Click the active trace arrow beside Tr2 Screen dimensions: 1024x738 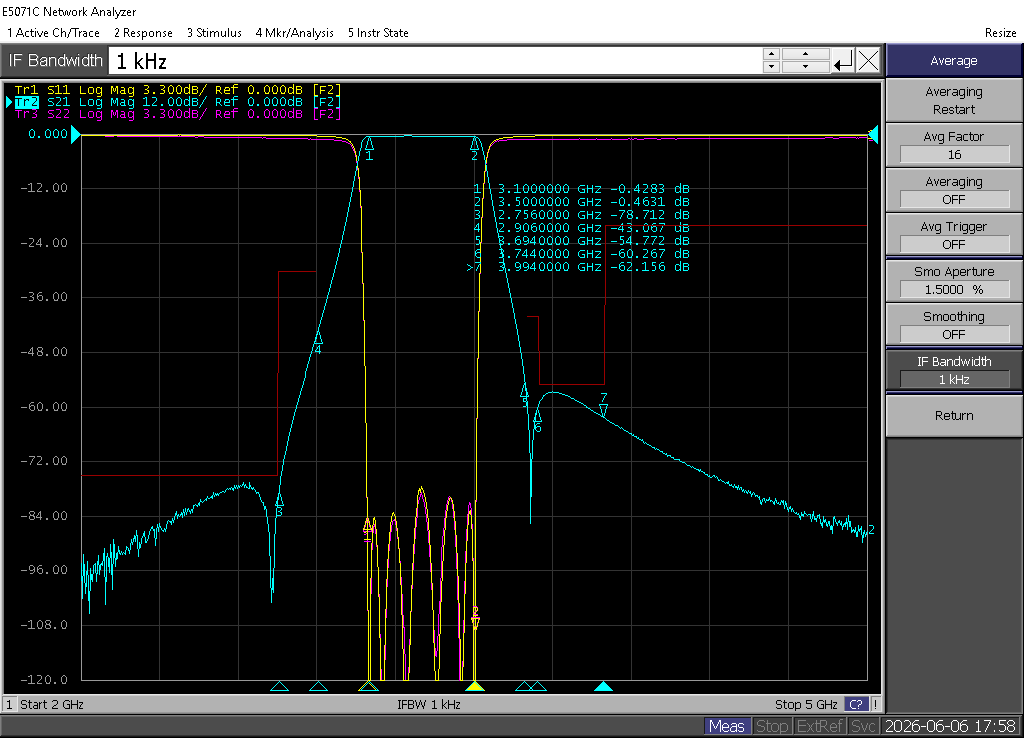9,102
